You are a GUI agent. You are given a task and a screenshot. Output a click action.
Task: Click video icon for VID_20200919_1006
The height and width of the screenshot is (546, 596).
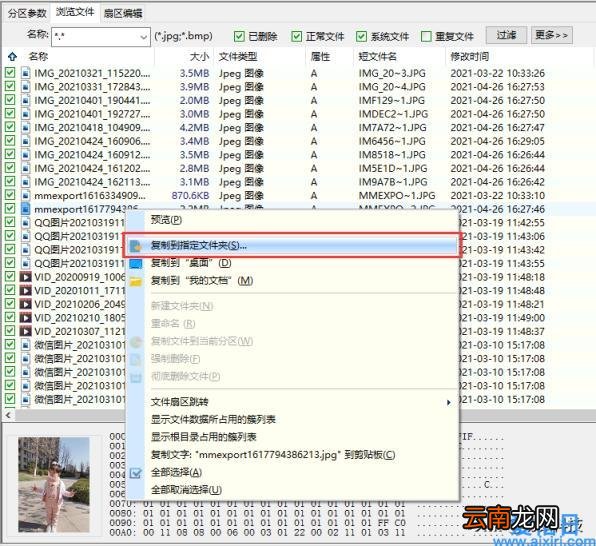pyautogui.click(x=25, y=277)
